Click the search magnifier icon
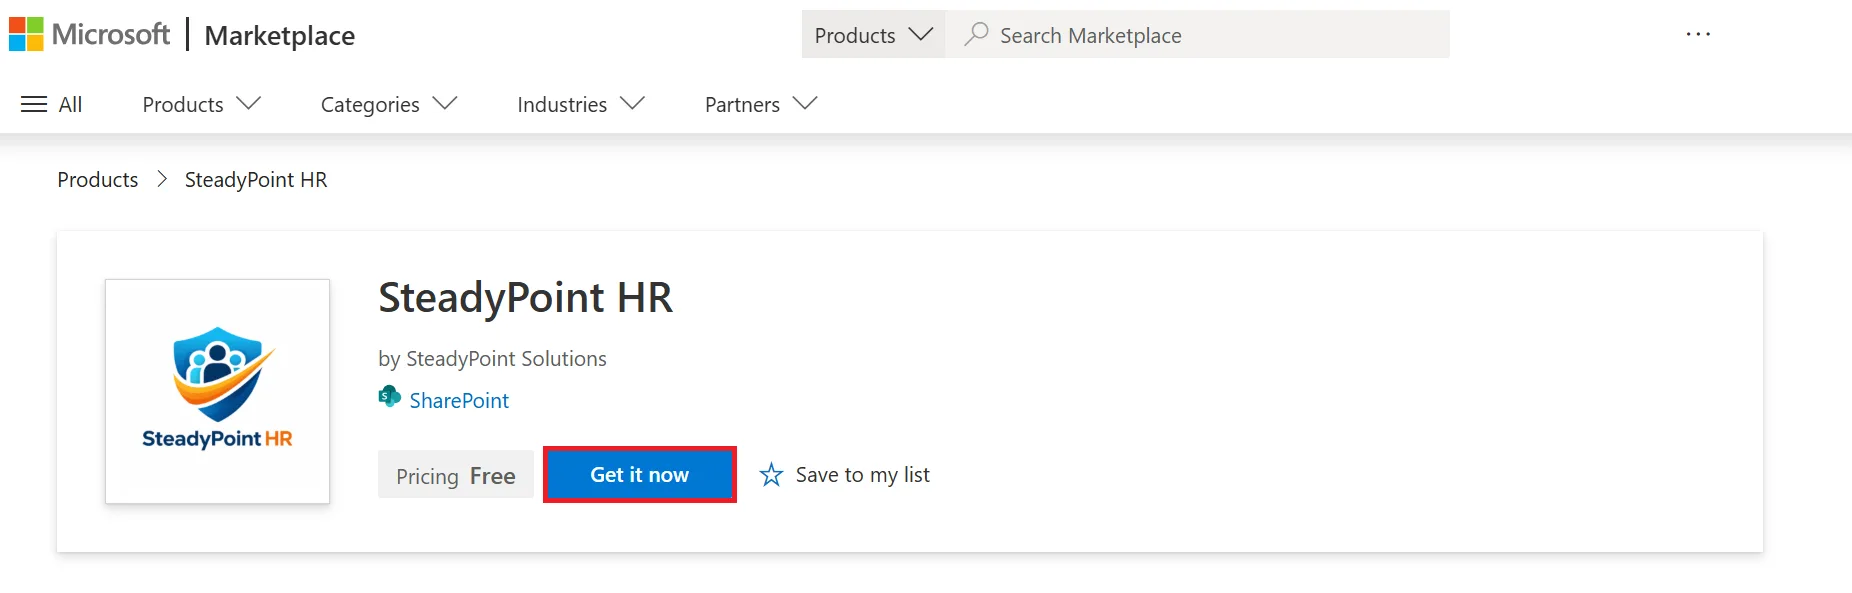1852x593 pixels. point(976,34)
